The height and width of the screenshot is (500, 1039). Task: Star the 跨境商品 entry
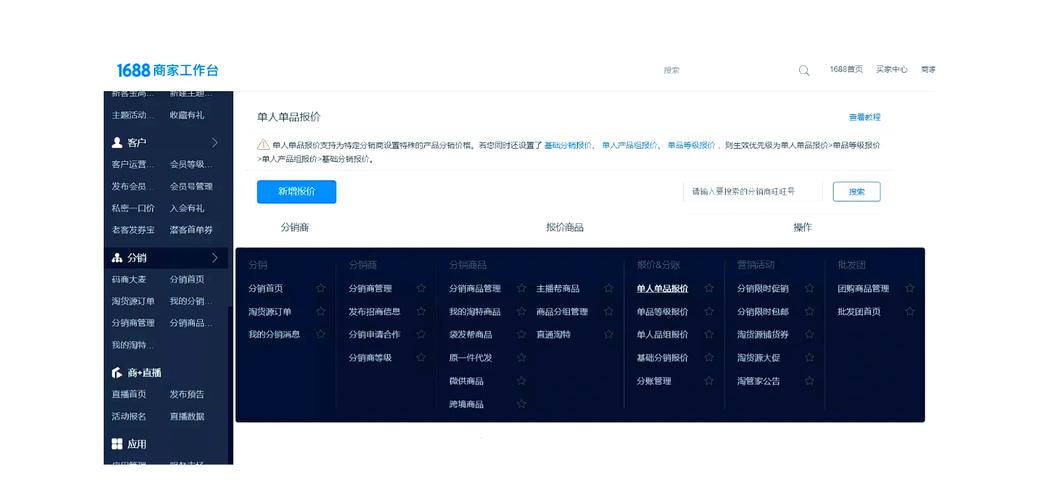521,404
